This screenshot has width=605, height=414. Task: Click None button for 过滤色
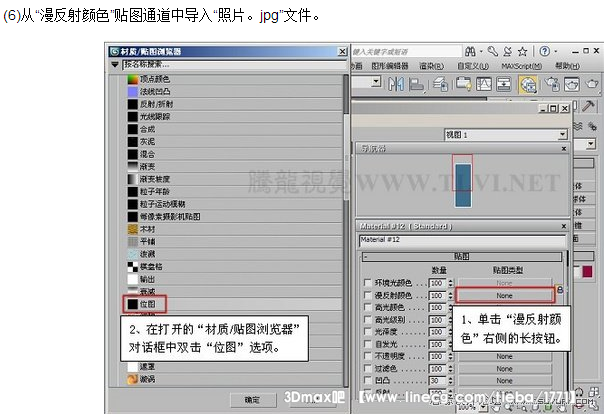504,369
